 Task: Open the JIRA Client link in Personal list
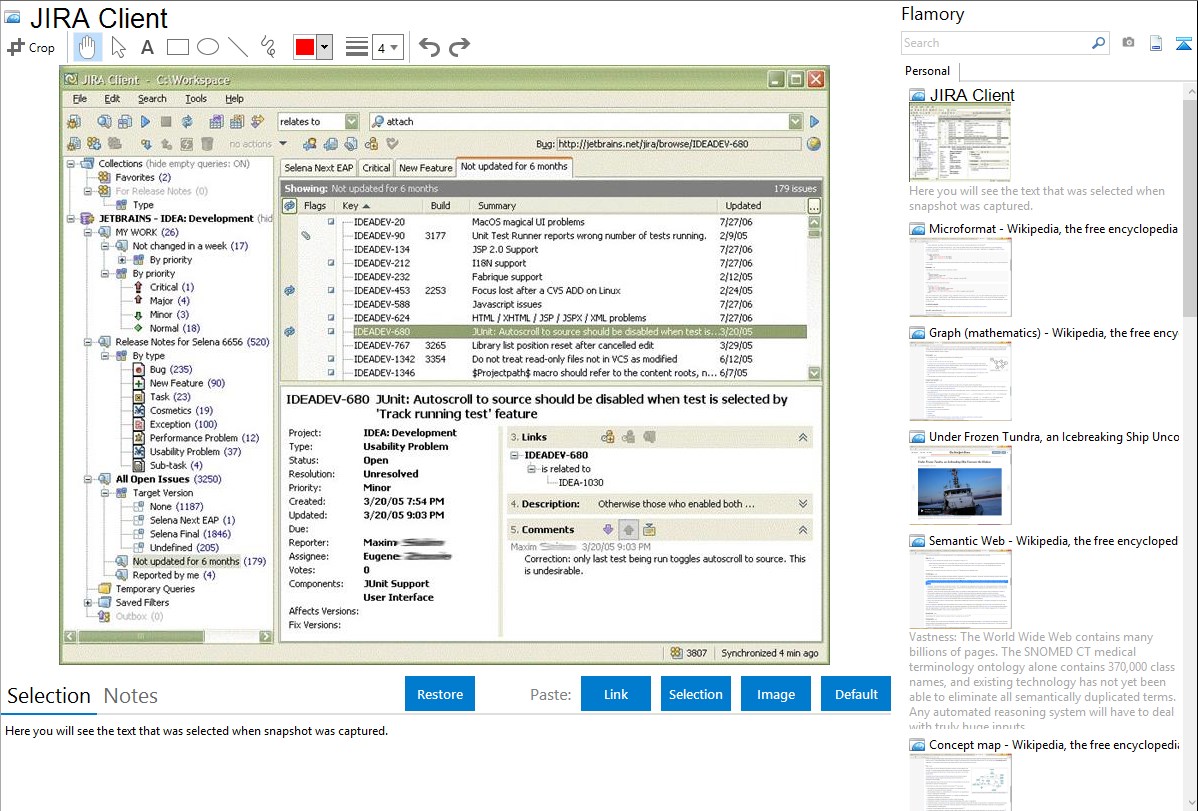972,95
